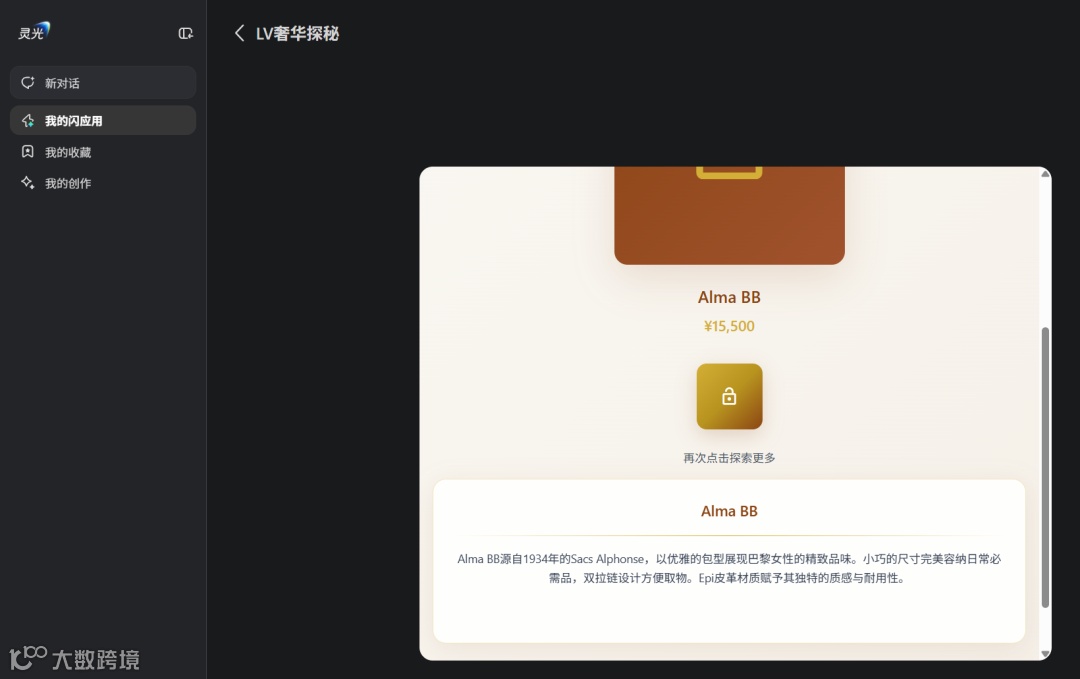Click the scrollbar up arrow in the app panel
Image resolution: width=1080 pixels, height=679 pixels.
point(1045,174)
